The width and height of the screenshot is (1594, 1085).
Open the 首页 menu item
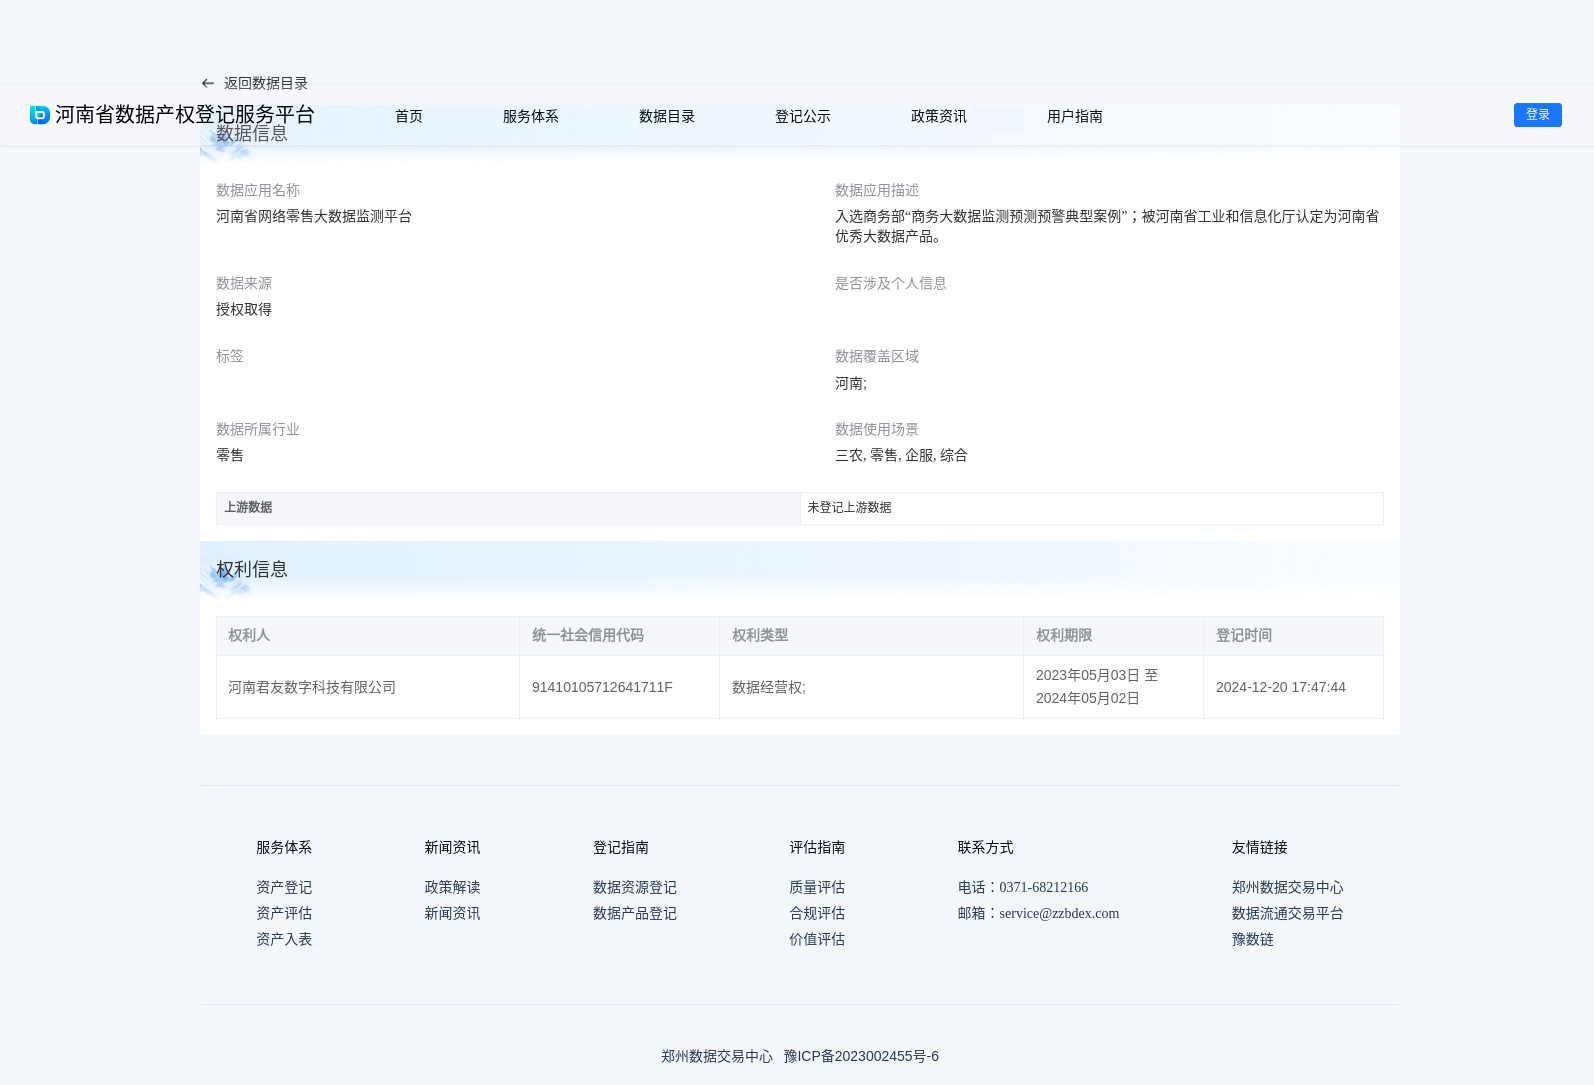[x=409, y=116]
